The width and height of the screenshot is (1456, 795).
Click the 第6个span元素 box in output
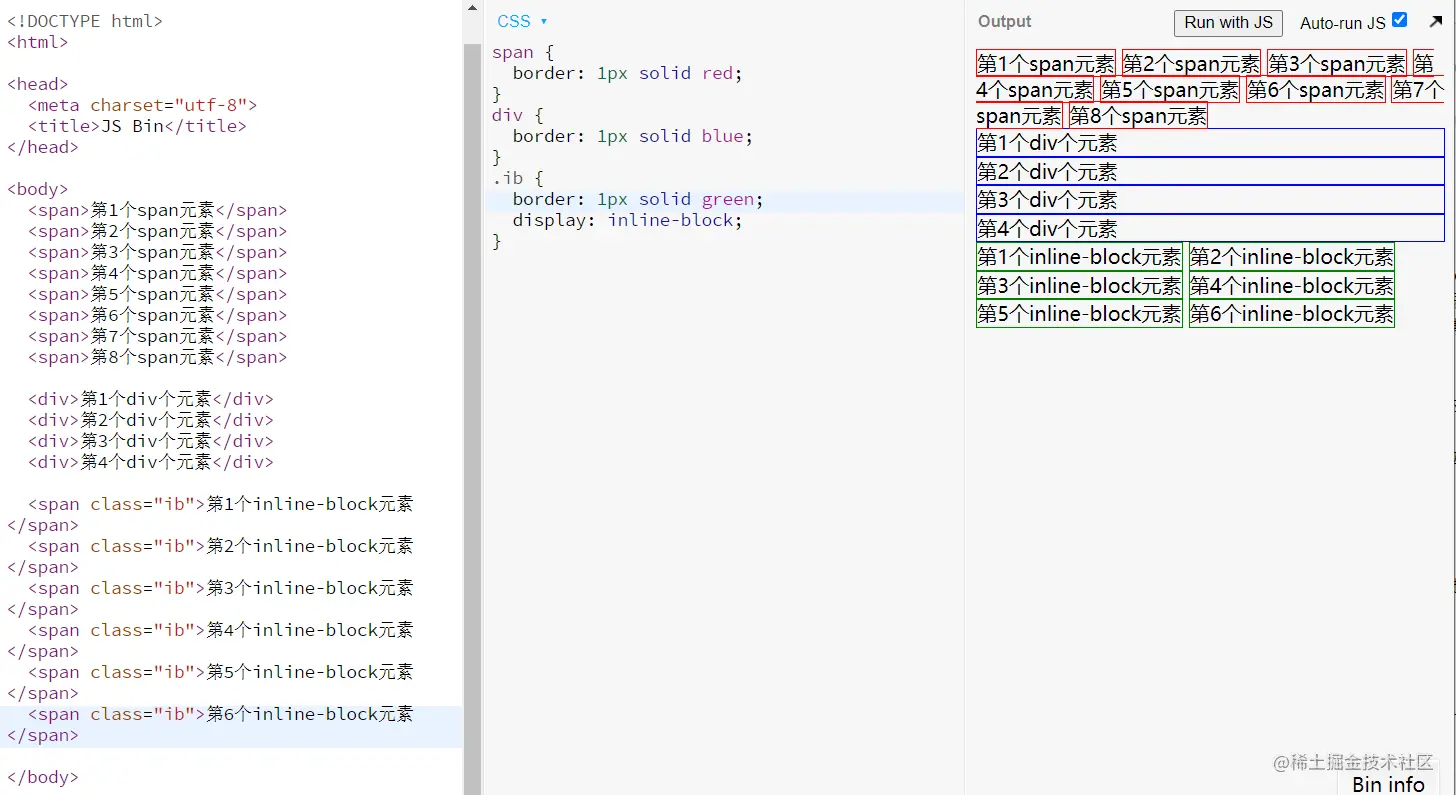pyautogui.click(x=1316, y=90)
